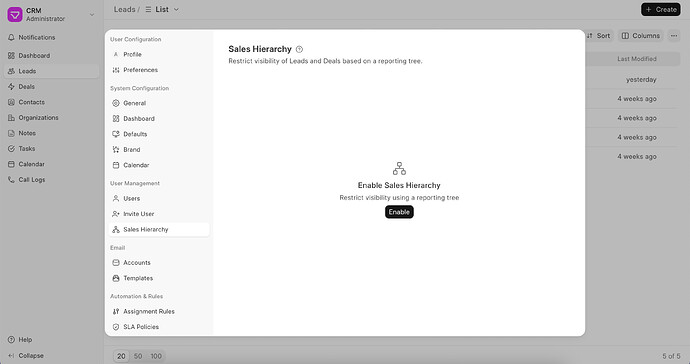Enable Sales Hierarchy with Enable button

399,212
